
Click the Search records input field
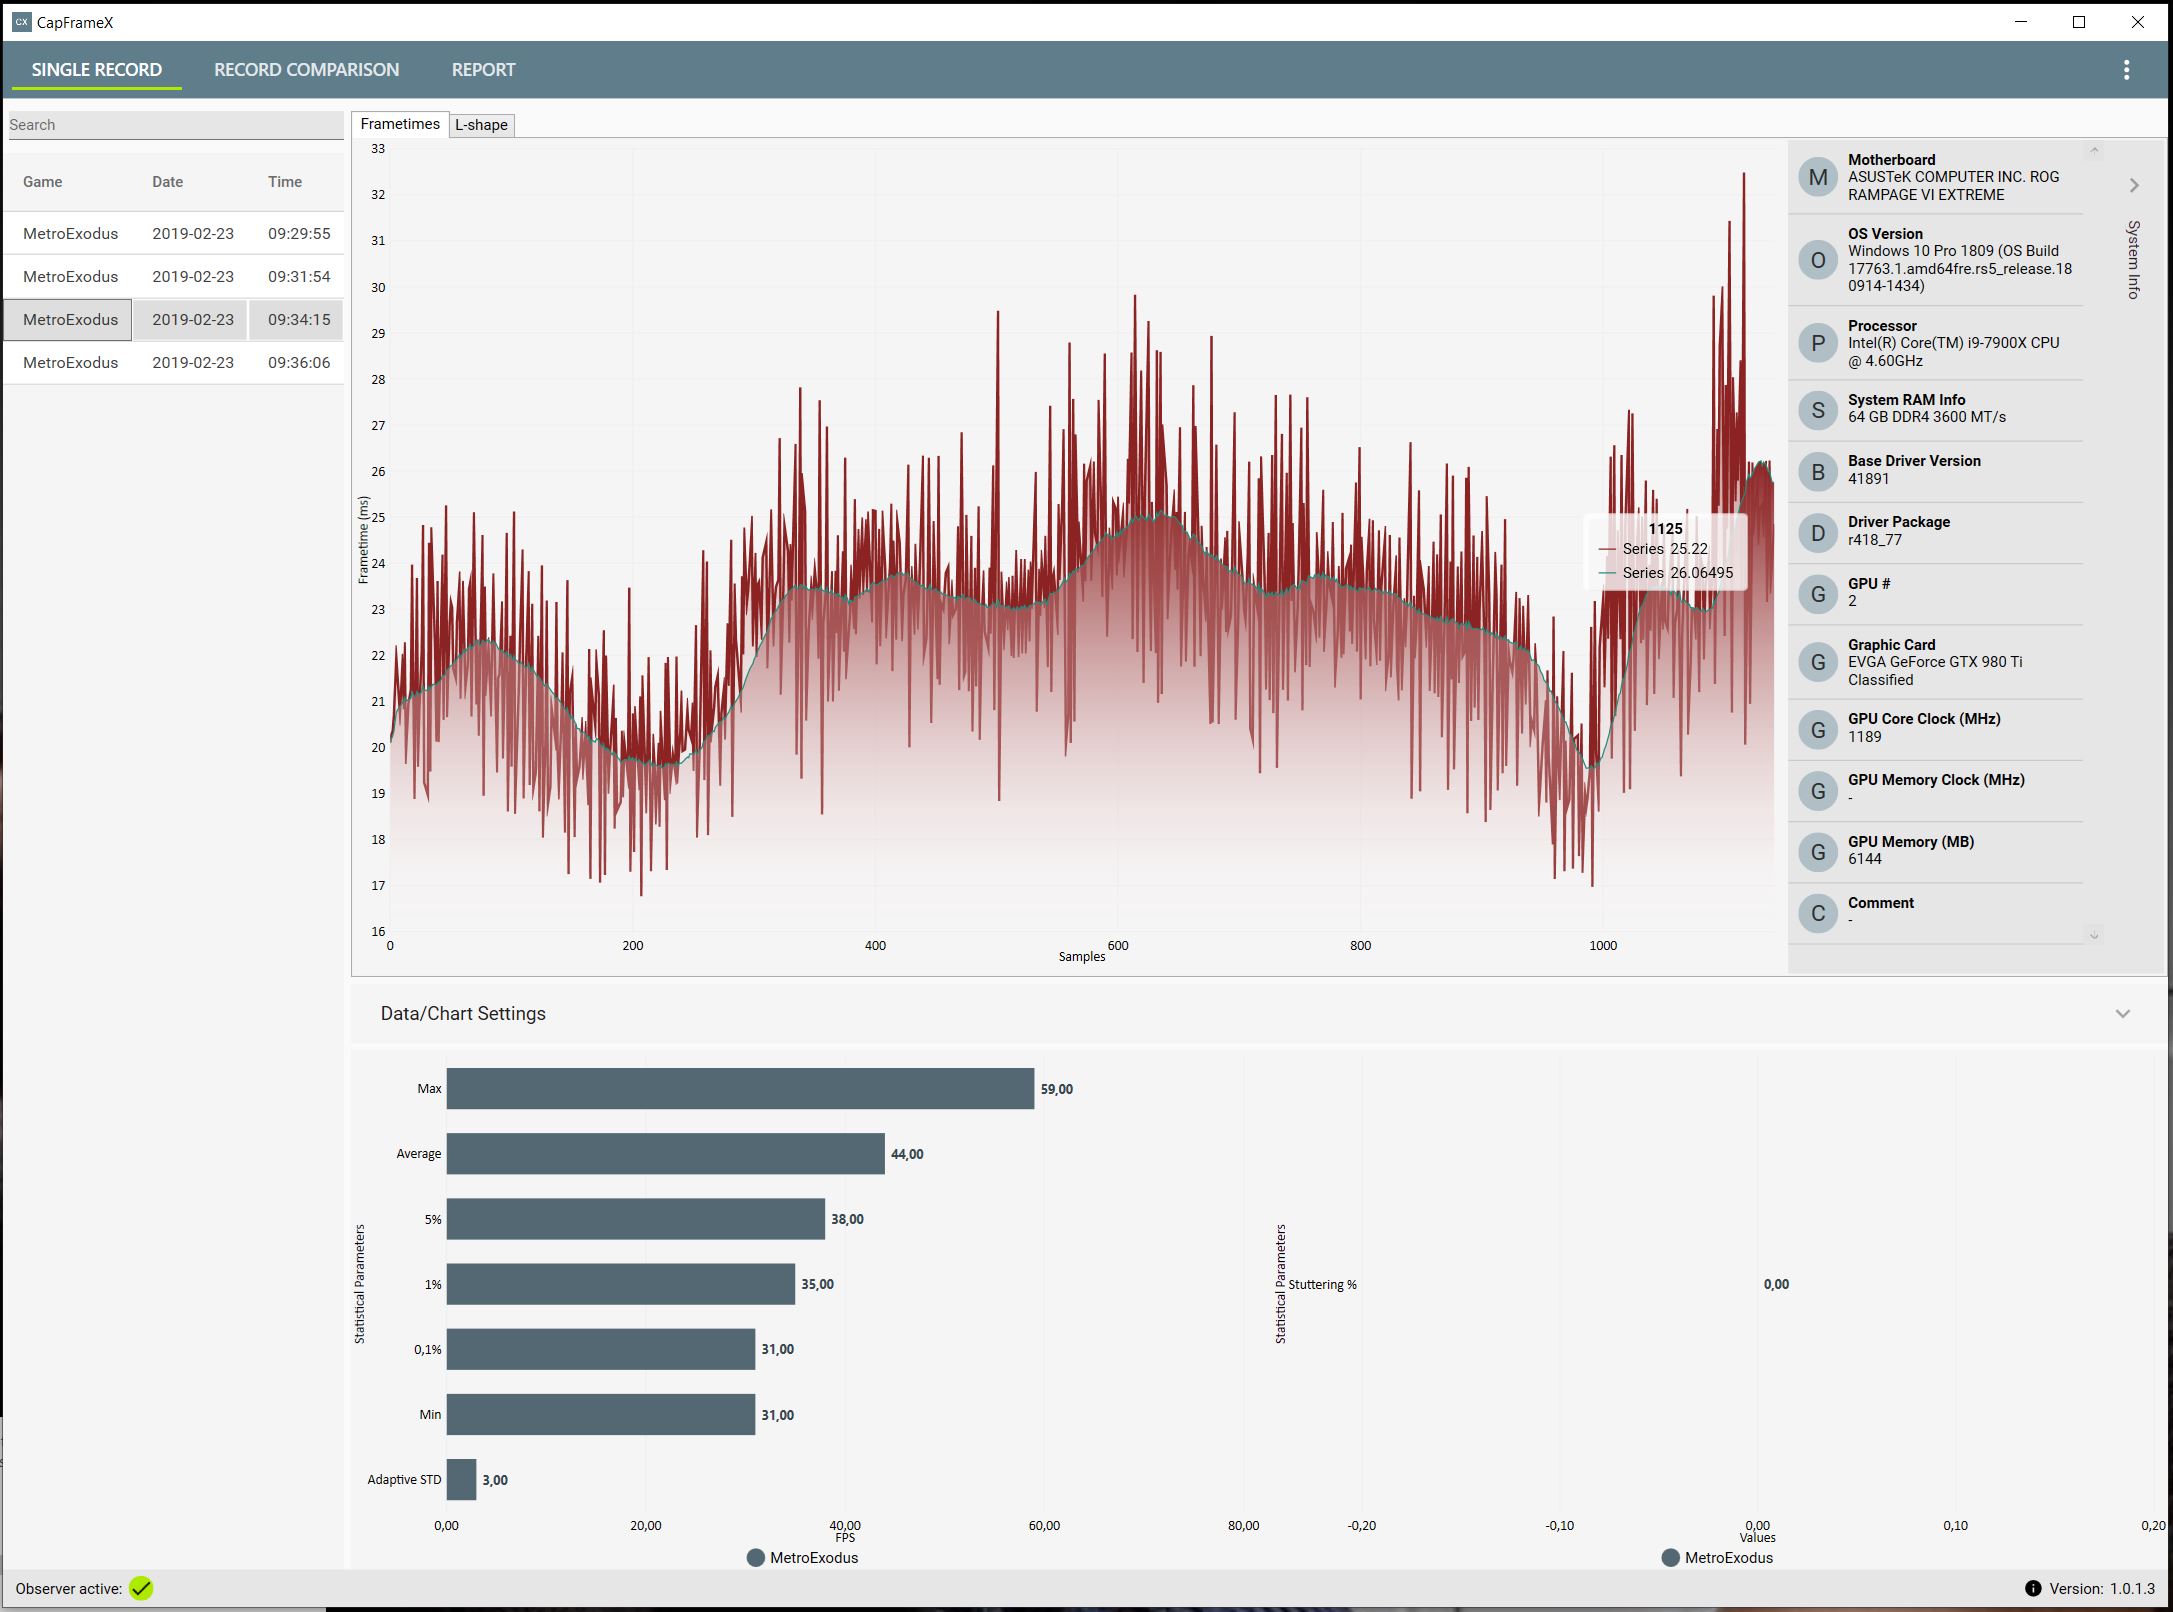coord(175,125)
